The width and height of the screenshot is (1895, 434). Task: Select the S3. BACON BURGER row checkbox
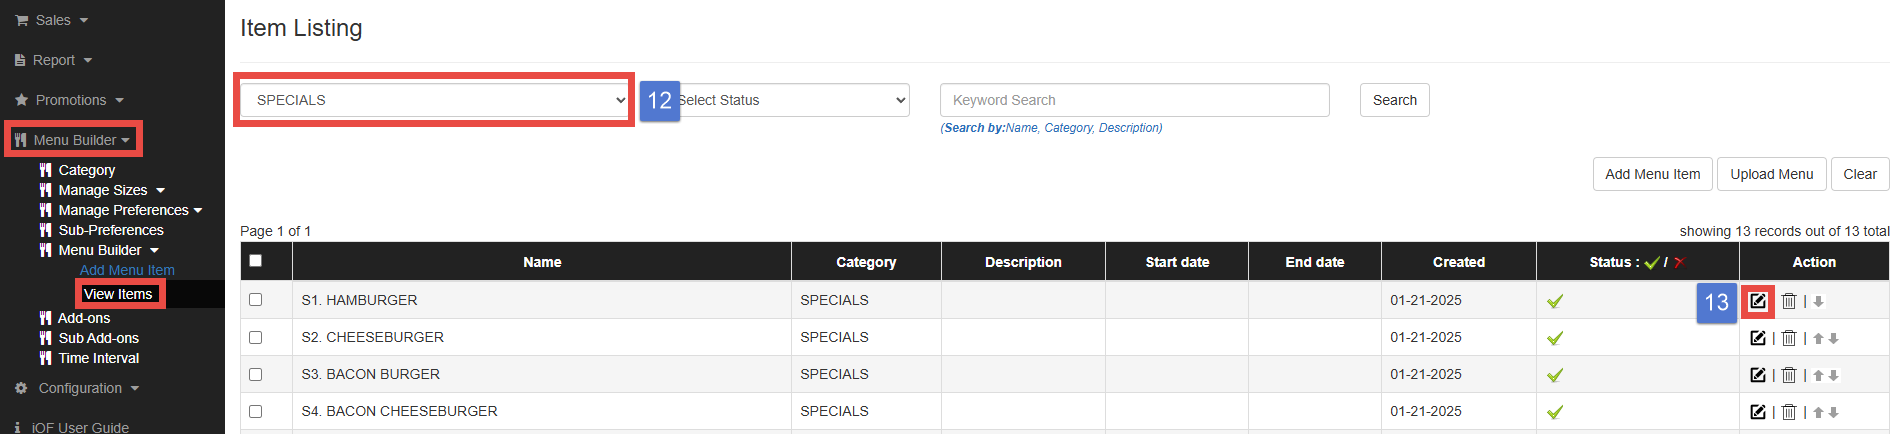point(256,374)
